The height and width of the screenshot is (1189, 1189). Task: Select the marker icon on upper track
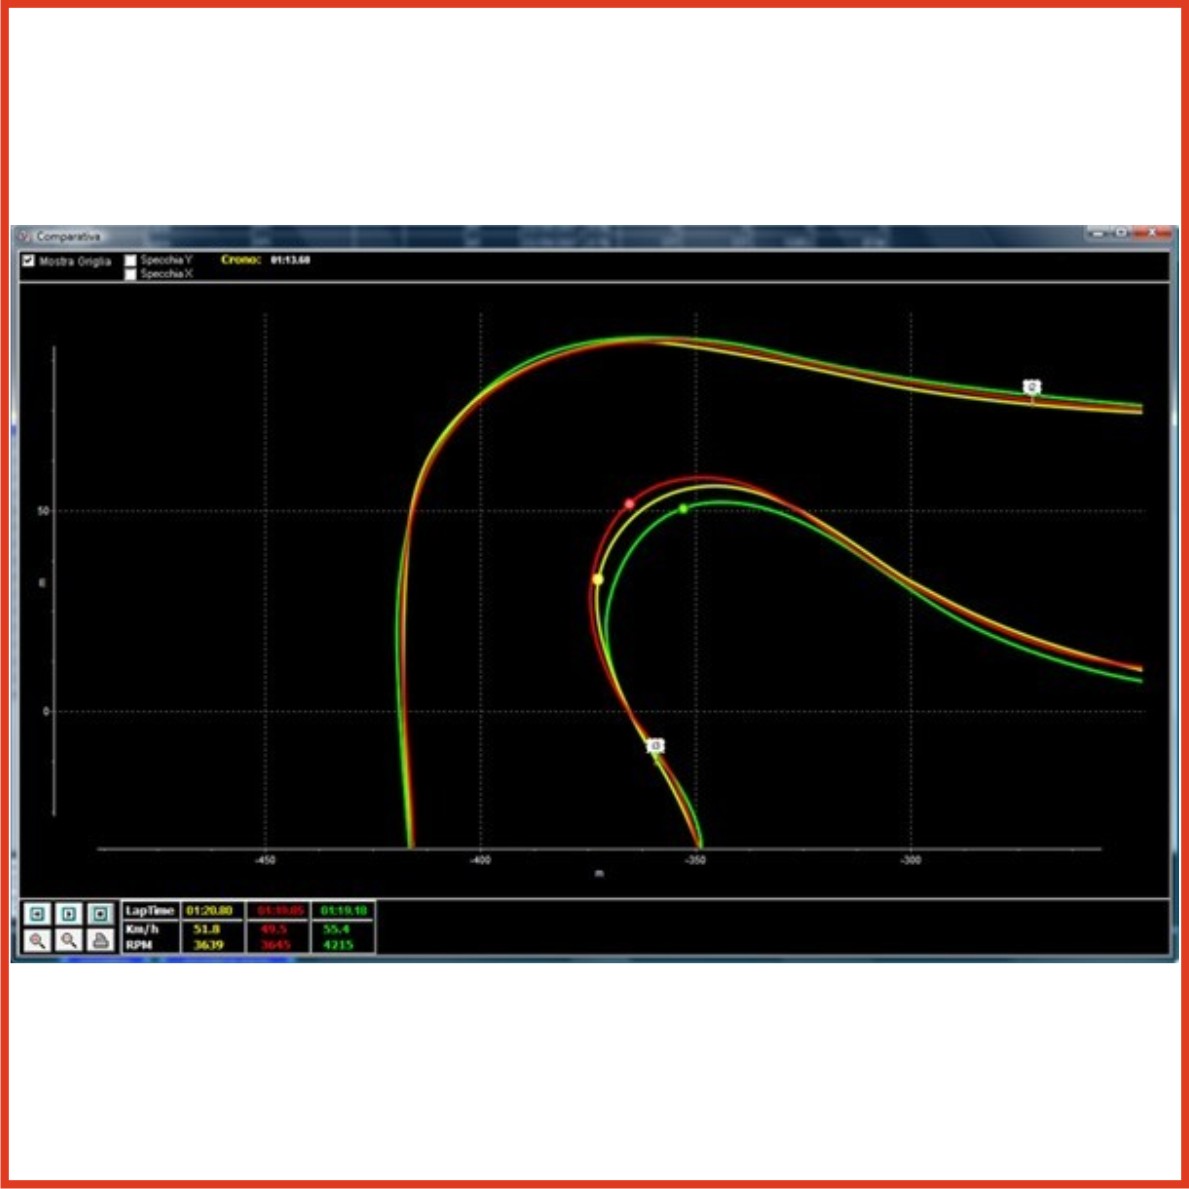point(1032,387)
